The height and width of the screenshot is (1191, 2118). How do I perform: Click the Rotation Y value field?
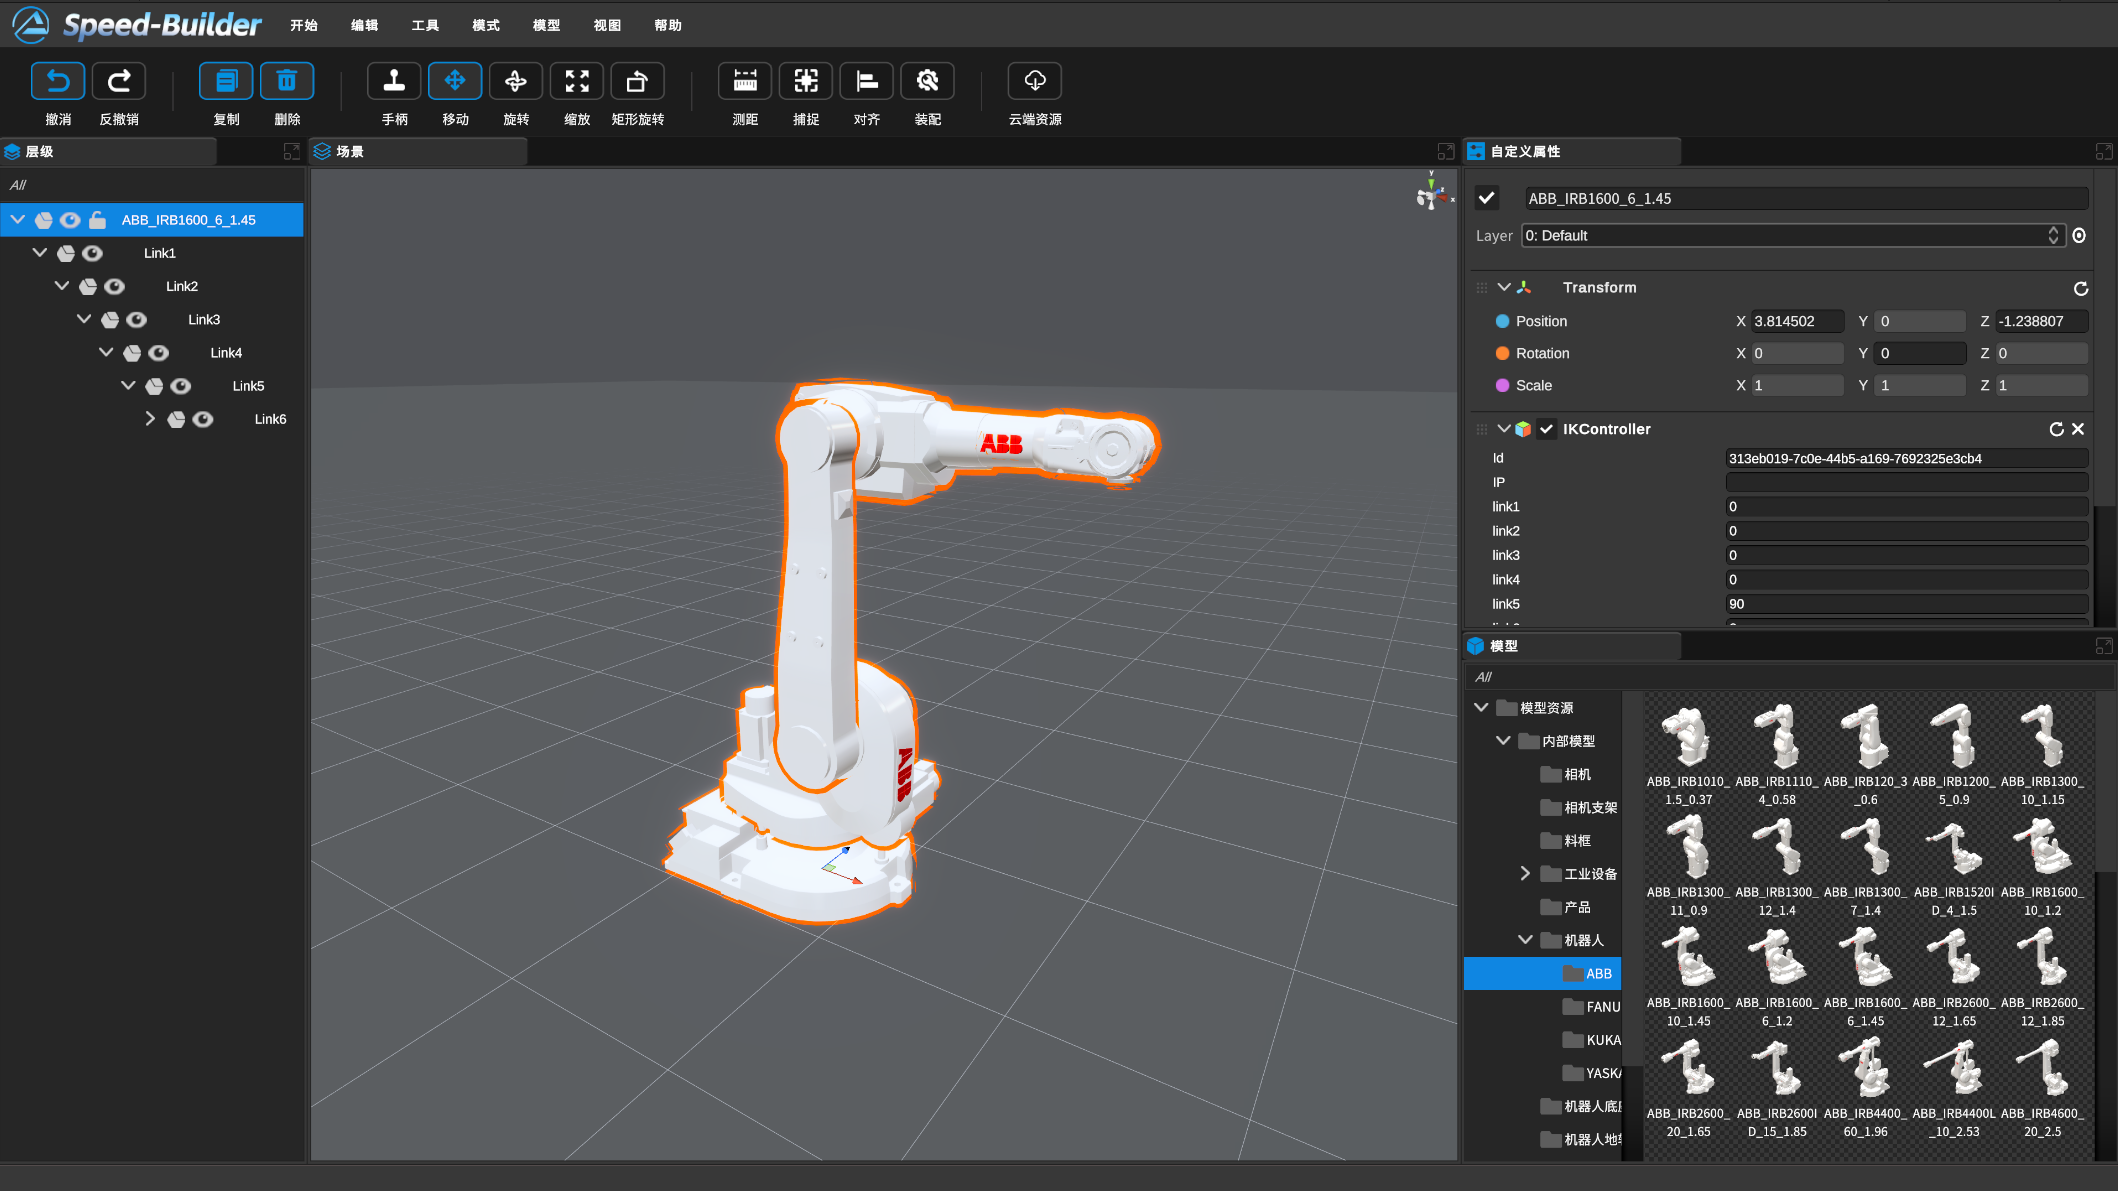tap(1920, 353)
